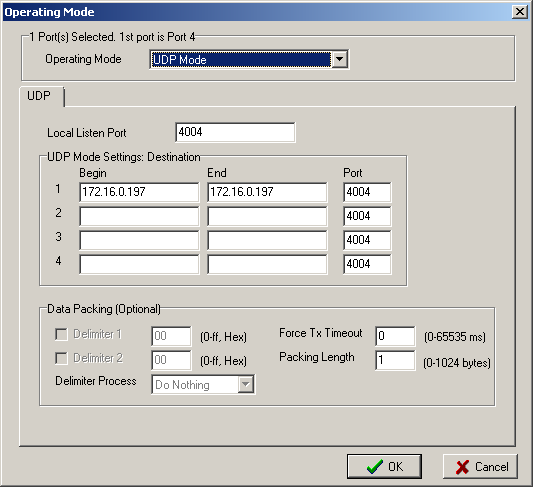
Task: Click the row 3 End address field
Action: point(267,240)
